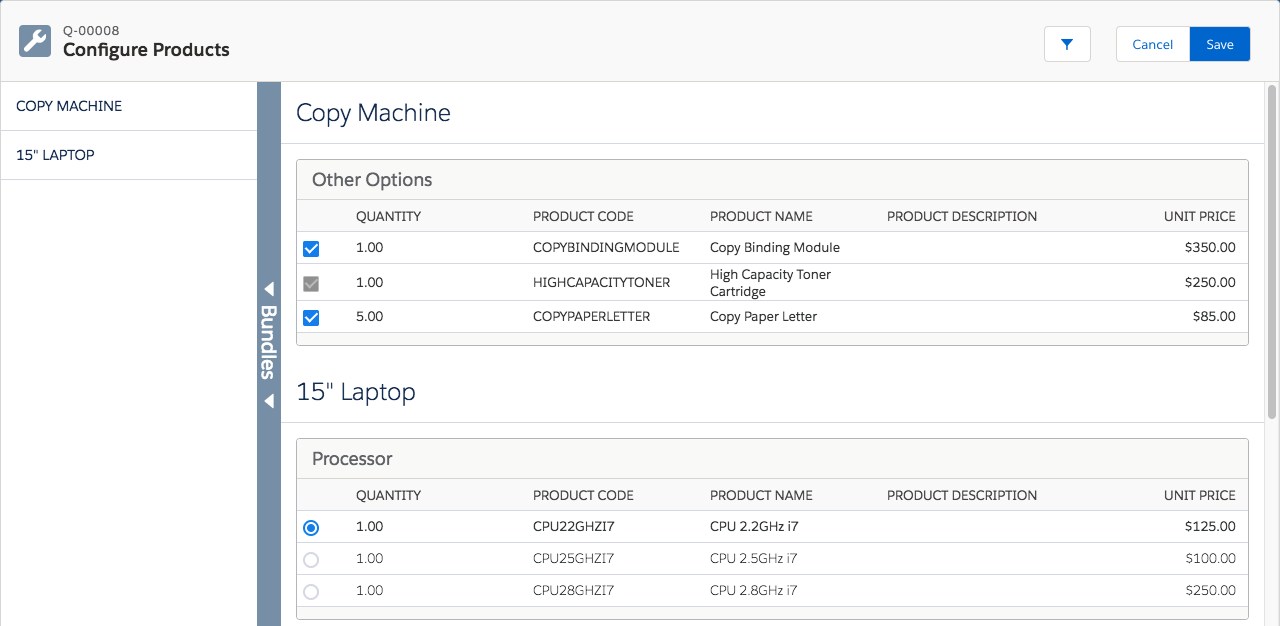1280x626 pixels.
Task: Save the product configuration
Action: point(1220,44)
